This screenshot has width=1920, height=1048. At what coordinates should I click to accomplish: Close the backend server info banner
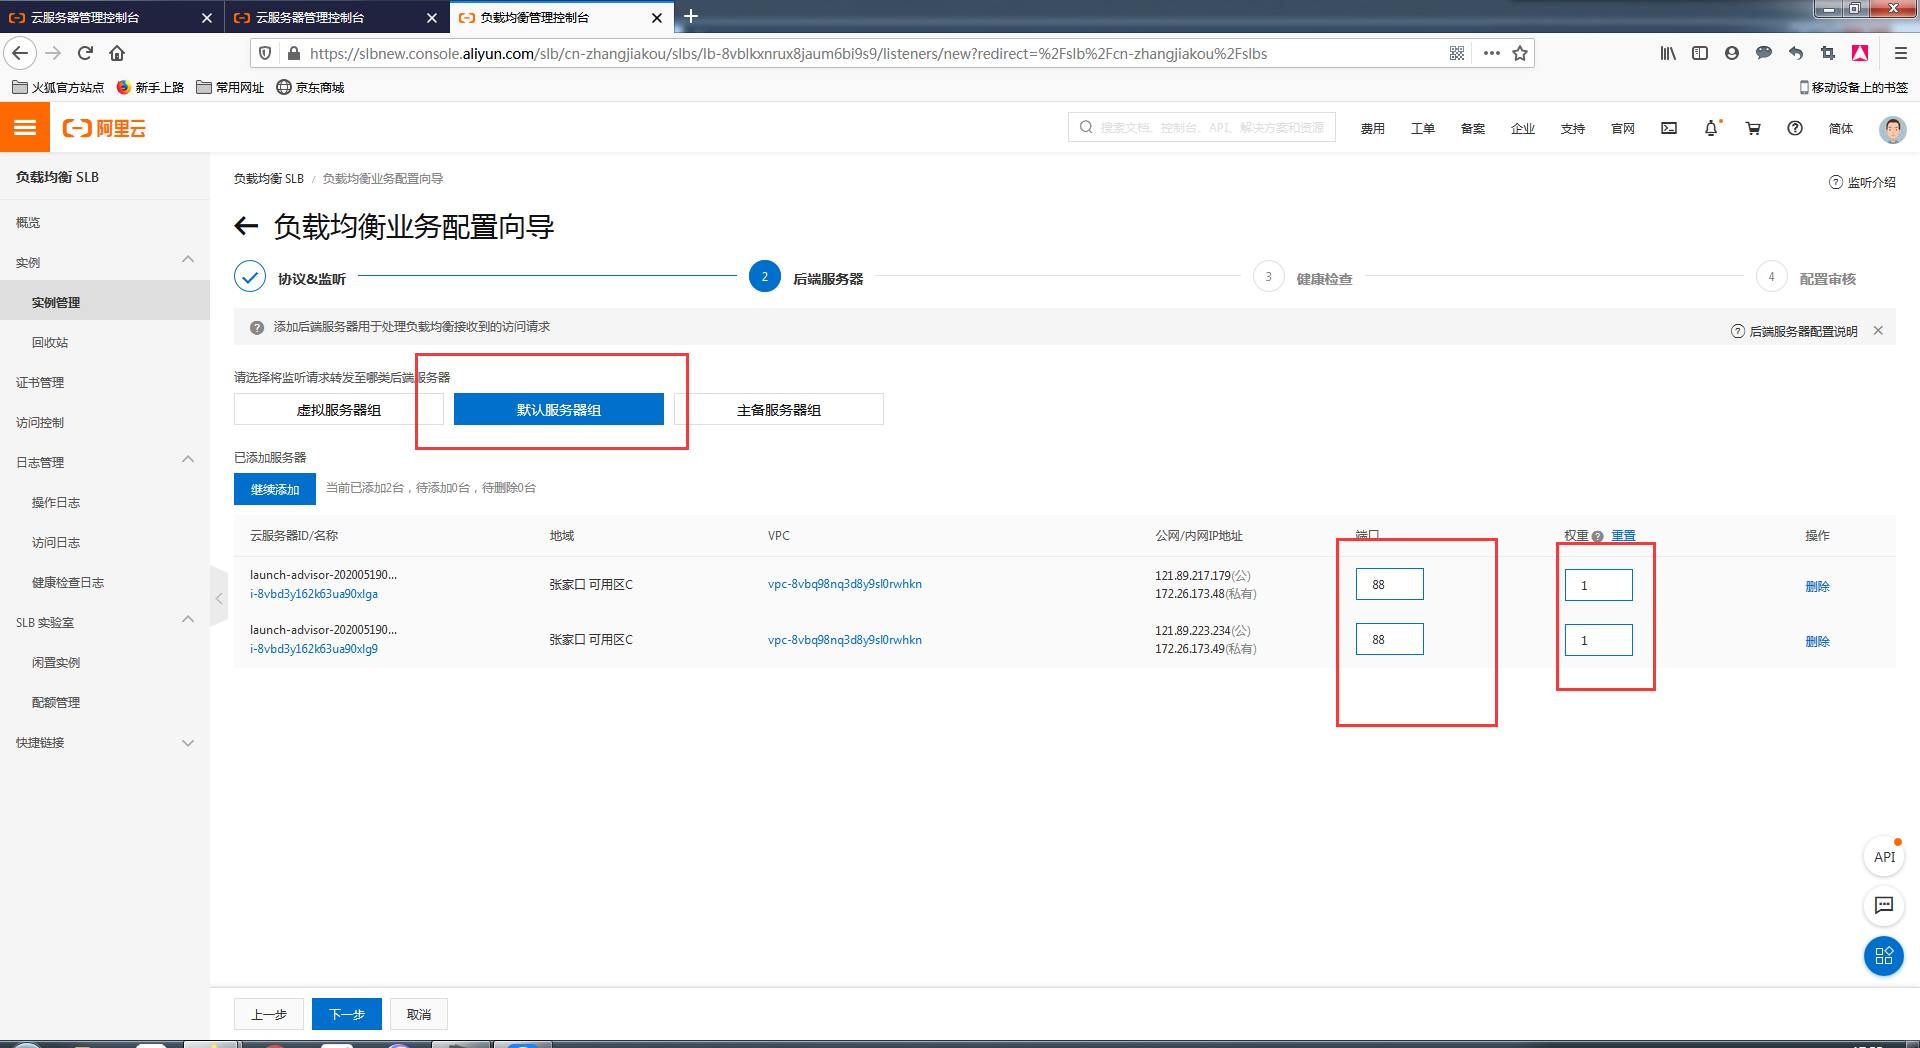(x=1878, y=331)
